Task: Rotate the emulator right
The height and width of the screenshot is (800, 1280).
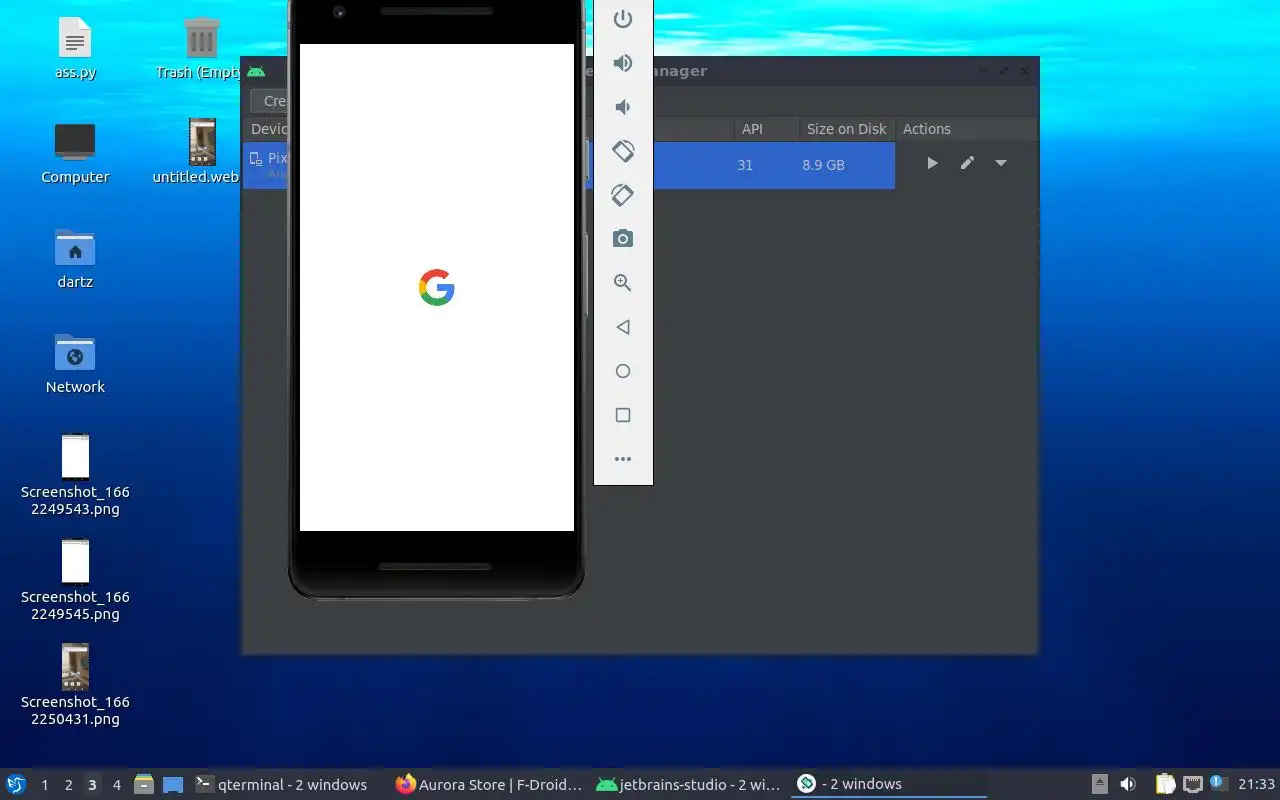Action: click(x=623, y=195)
